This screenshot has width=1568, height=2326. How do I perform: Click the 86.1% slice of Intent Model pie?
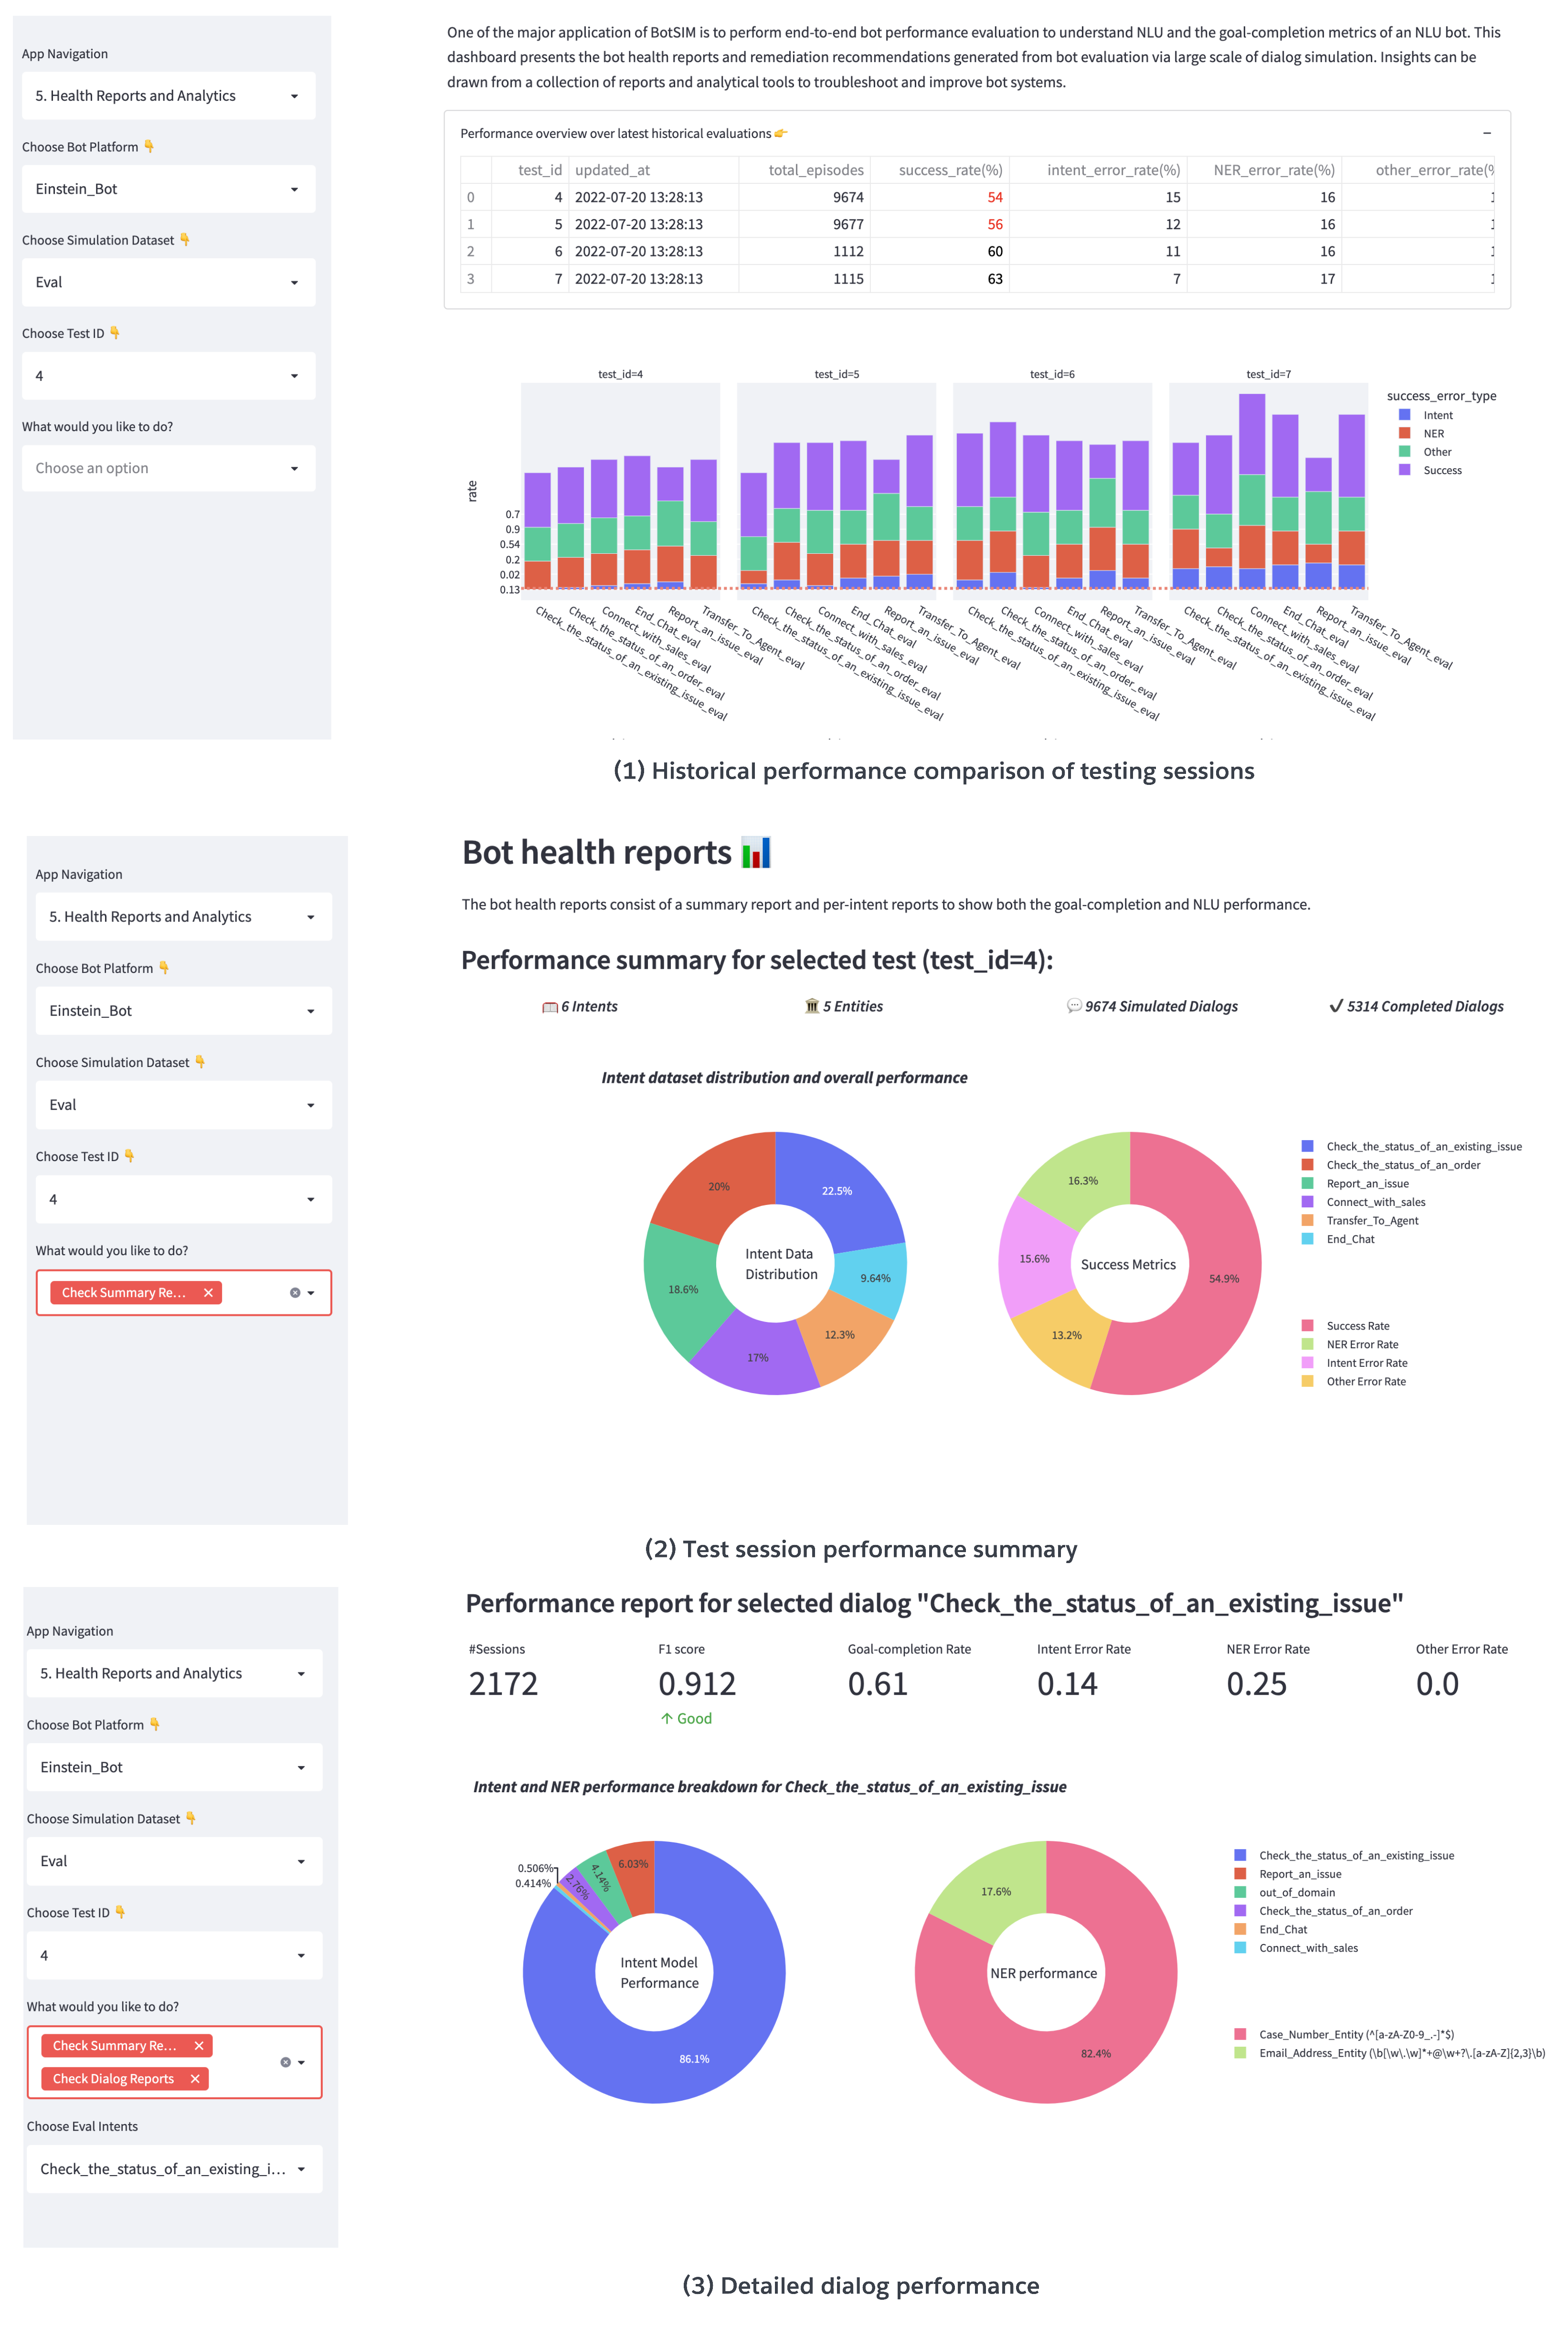coord(694,2058)
